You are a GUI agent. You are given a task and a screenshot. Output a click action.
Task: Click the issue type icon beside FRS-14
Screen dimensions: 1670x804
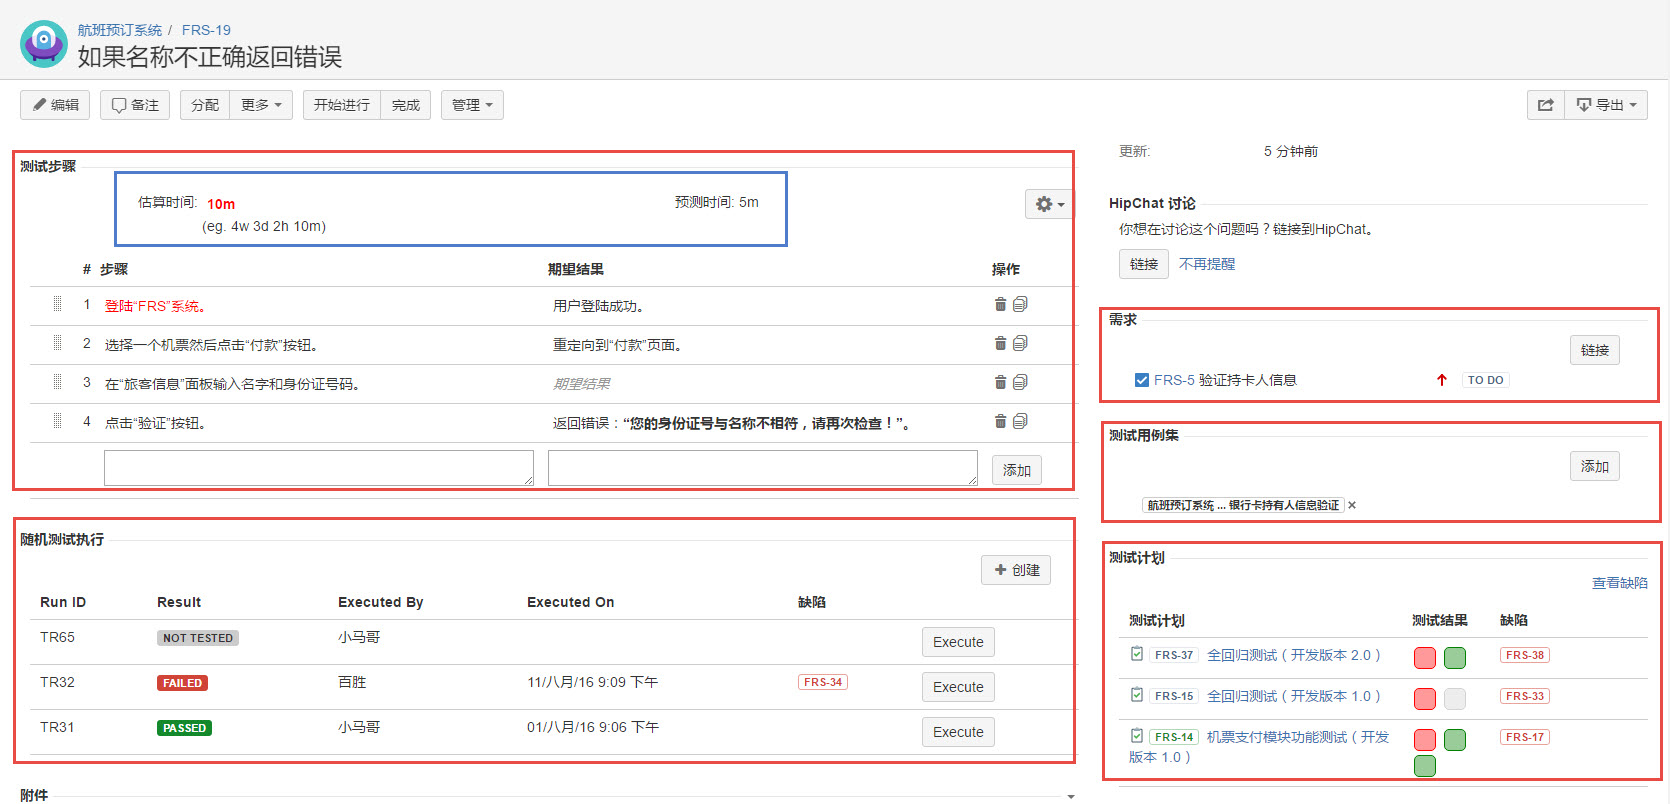tap(1137, 736)
